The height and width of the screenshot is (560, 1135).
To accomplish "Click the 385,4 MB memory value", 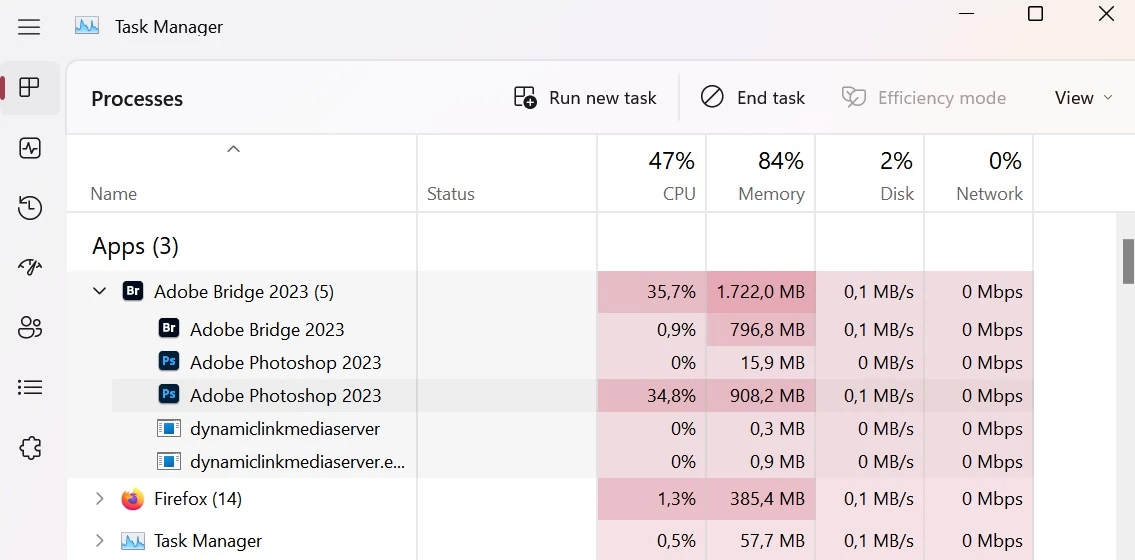I will coord(769,499).
